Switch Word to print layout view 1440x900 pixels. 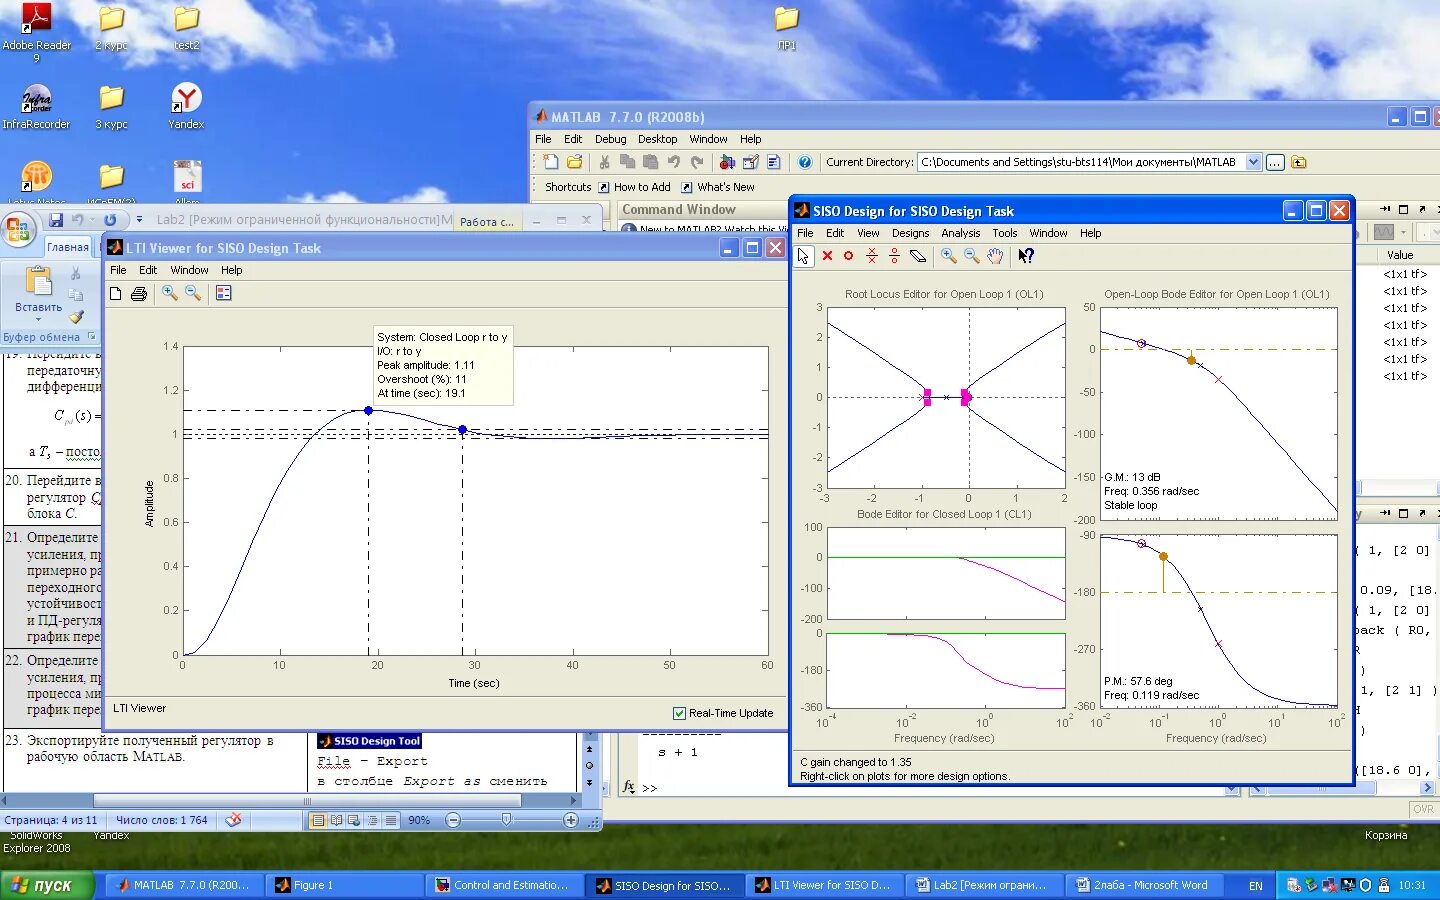pyautogui.click(x=318, y=820)
